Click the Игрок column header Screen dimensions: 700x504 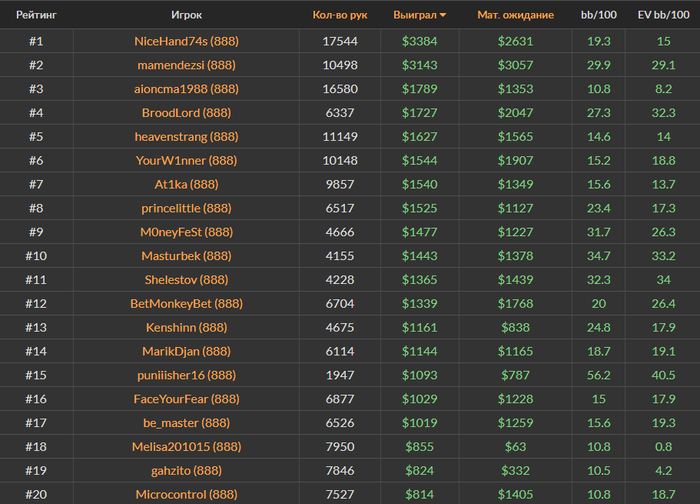point(187,15)
